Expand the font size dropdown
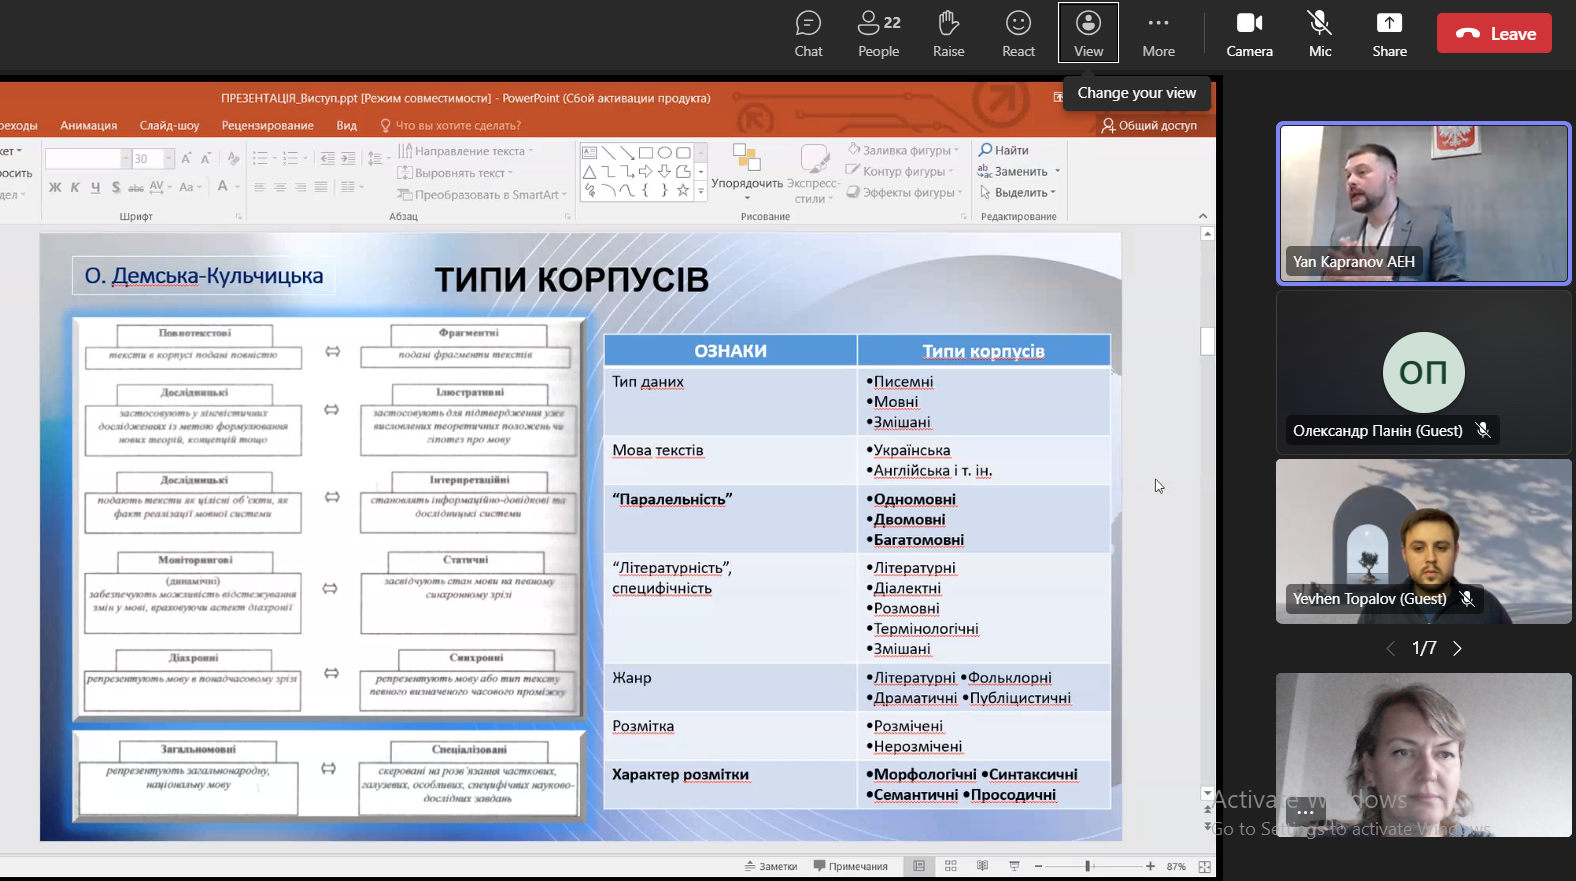This screenshot has width=1576, height=881. tap(169, 159)
